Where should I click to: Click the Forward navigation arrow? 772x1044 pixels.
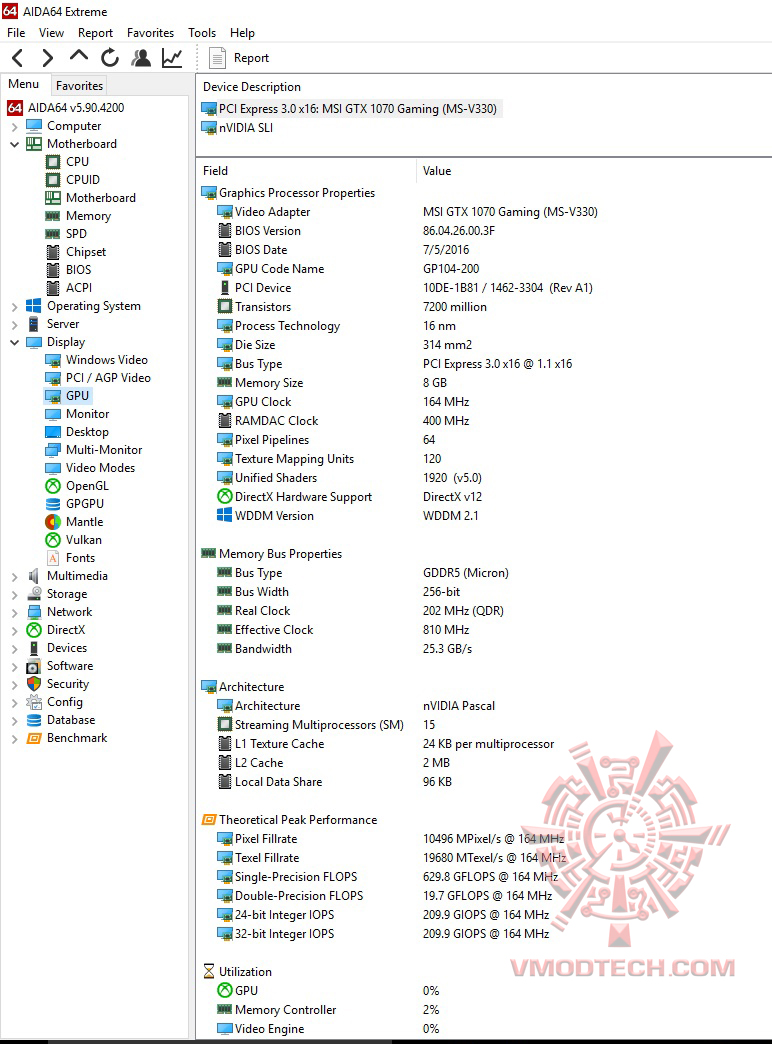pyautogui.click(x=47, y=58)
